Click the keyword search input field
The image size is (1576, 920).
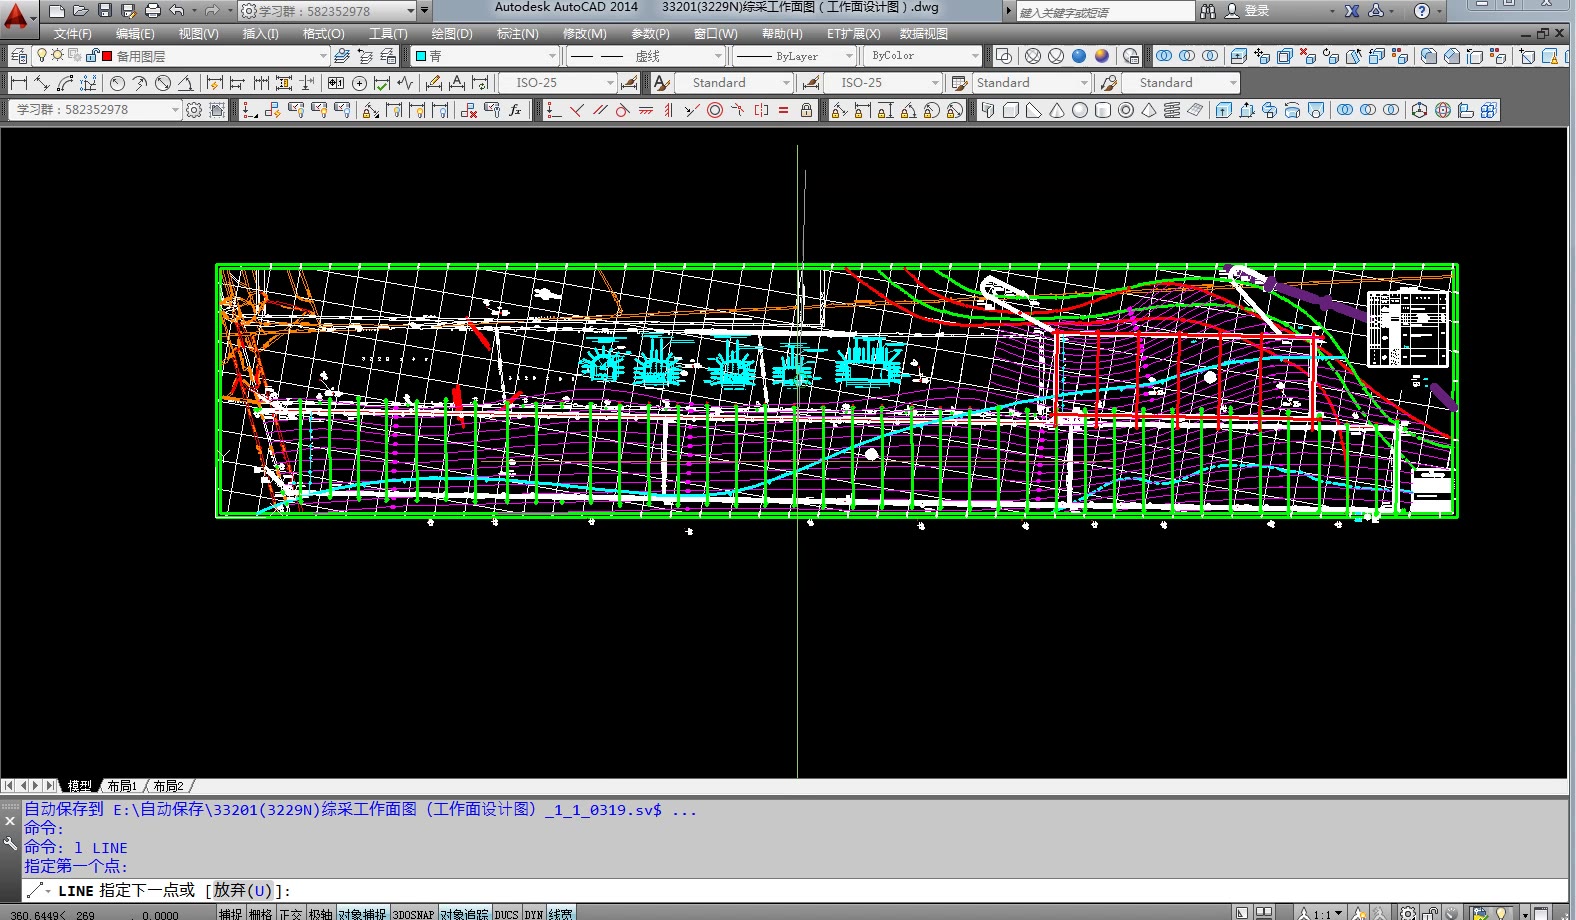tap(1104, 12)
